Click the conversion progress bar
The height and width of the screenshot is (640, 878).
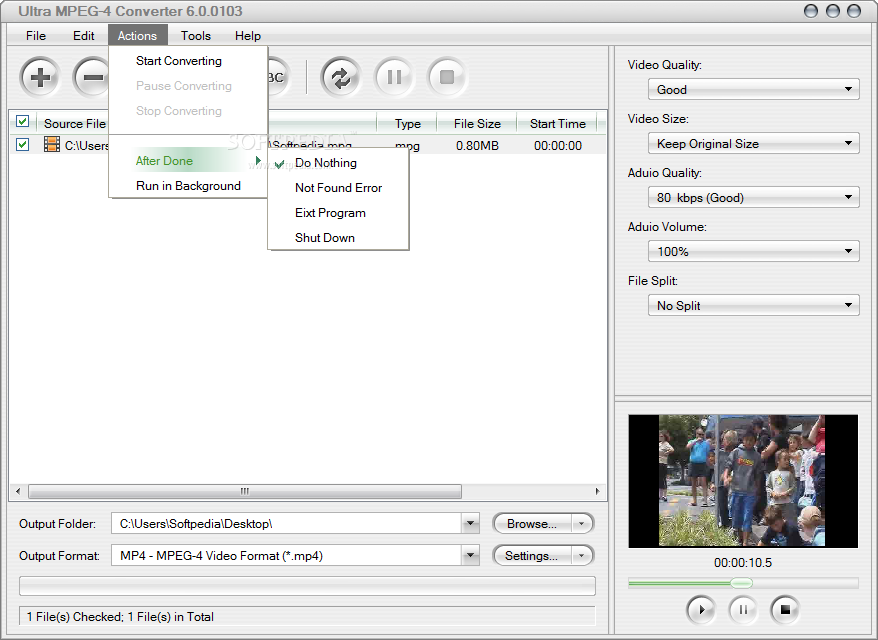tap(307, 586)
